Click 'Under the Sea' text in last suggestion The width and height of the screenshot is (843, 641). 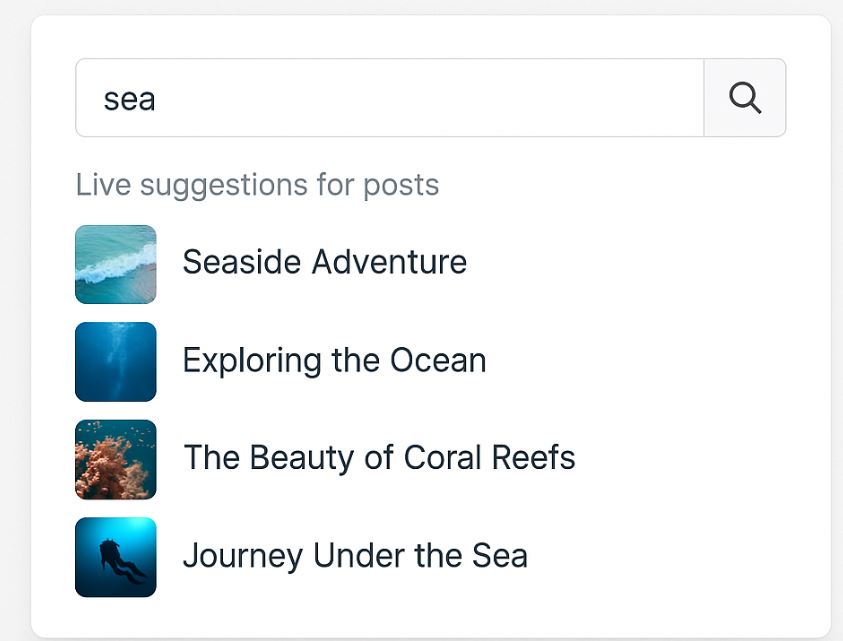(420, 556)
